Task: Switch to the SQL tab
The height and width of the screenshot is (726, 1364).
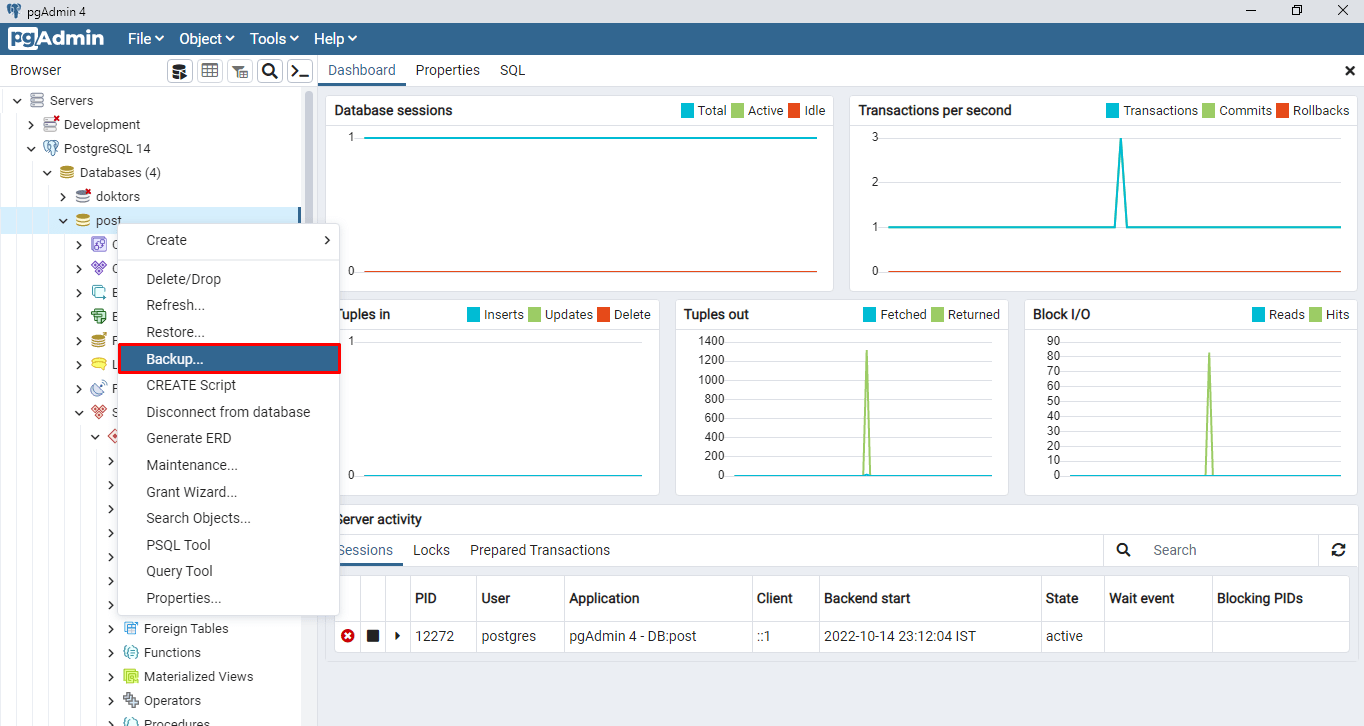Action: coord(513,70)
